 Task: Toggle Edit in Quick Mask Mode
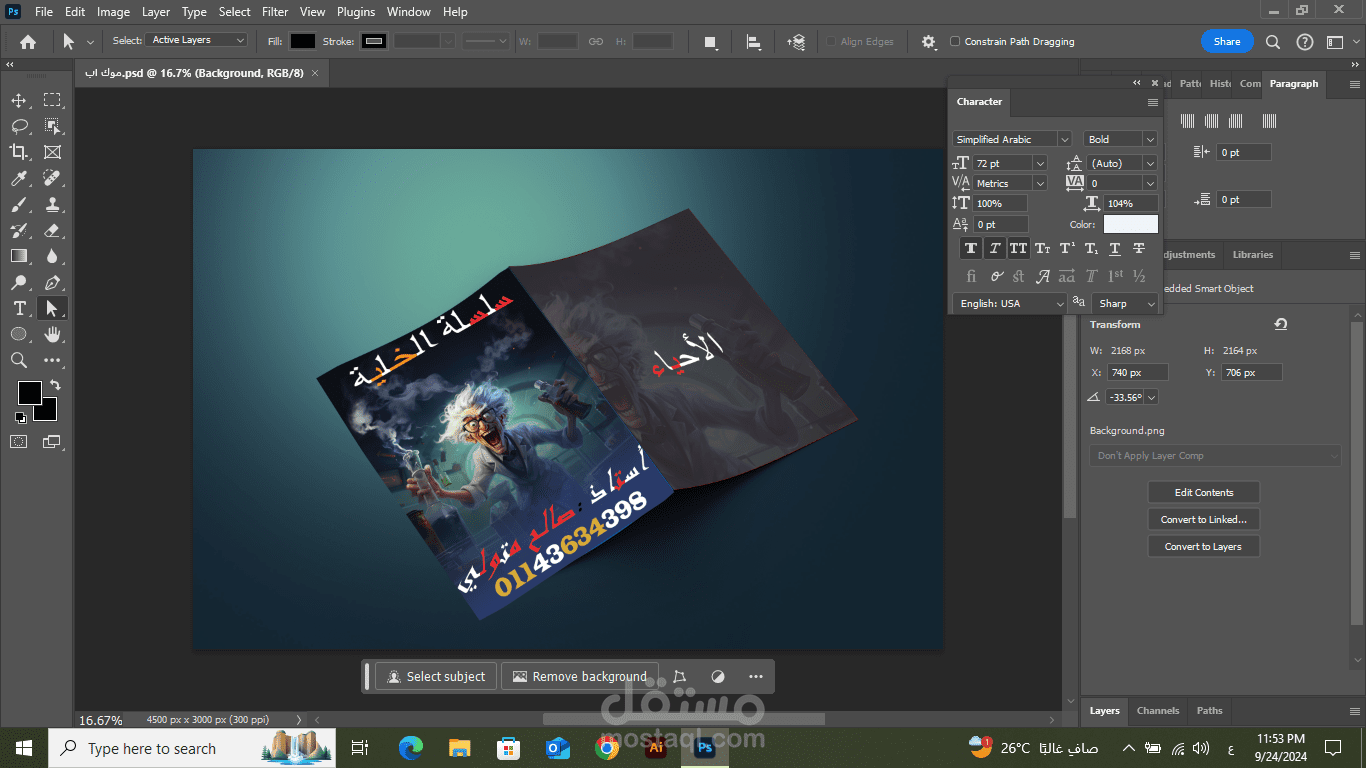pos(19,441)
